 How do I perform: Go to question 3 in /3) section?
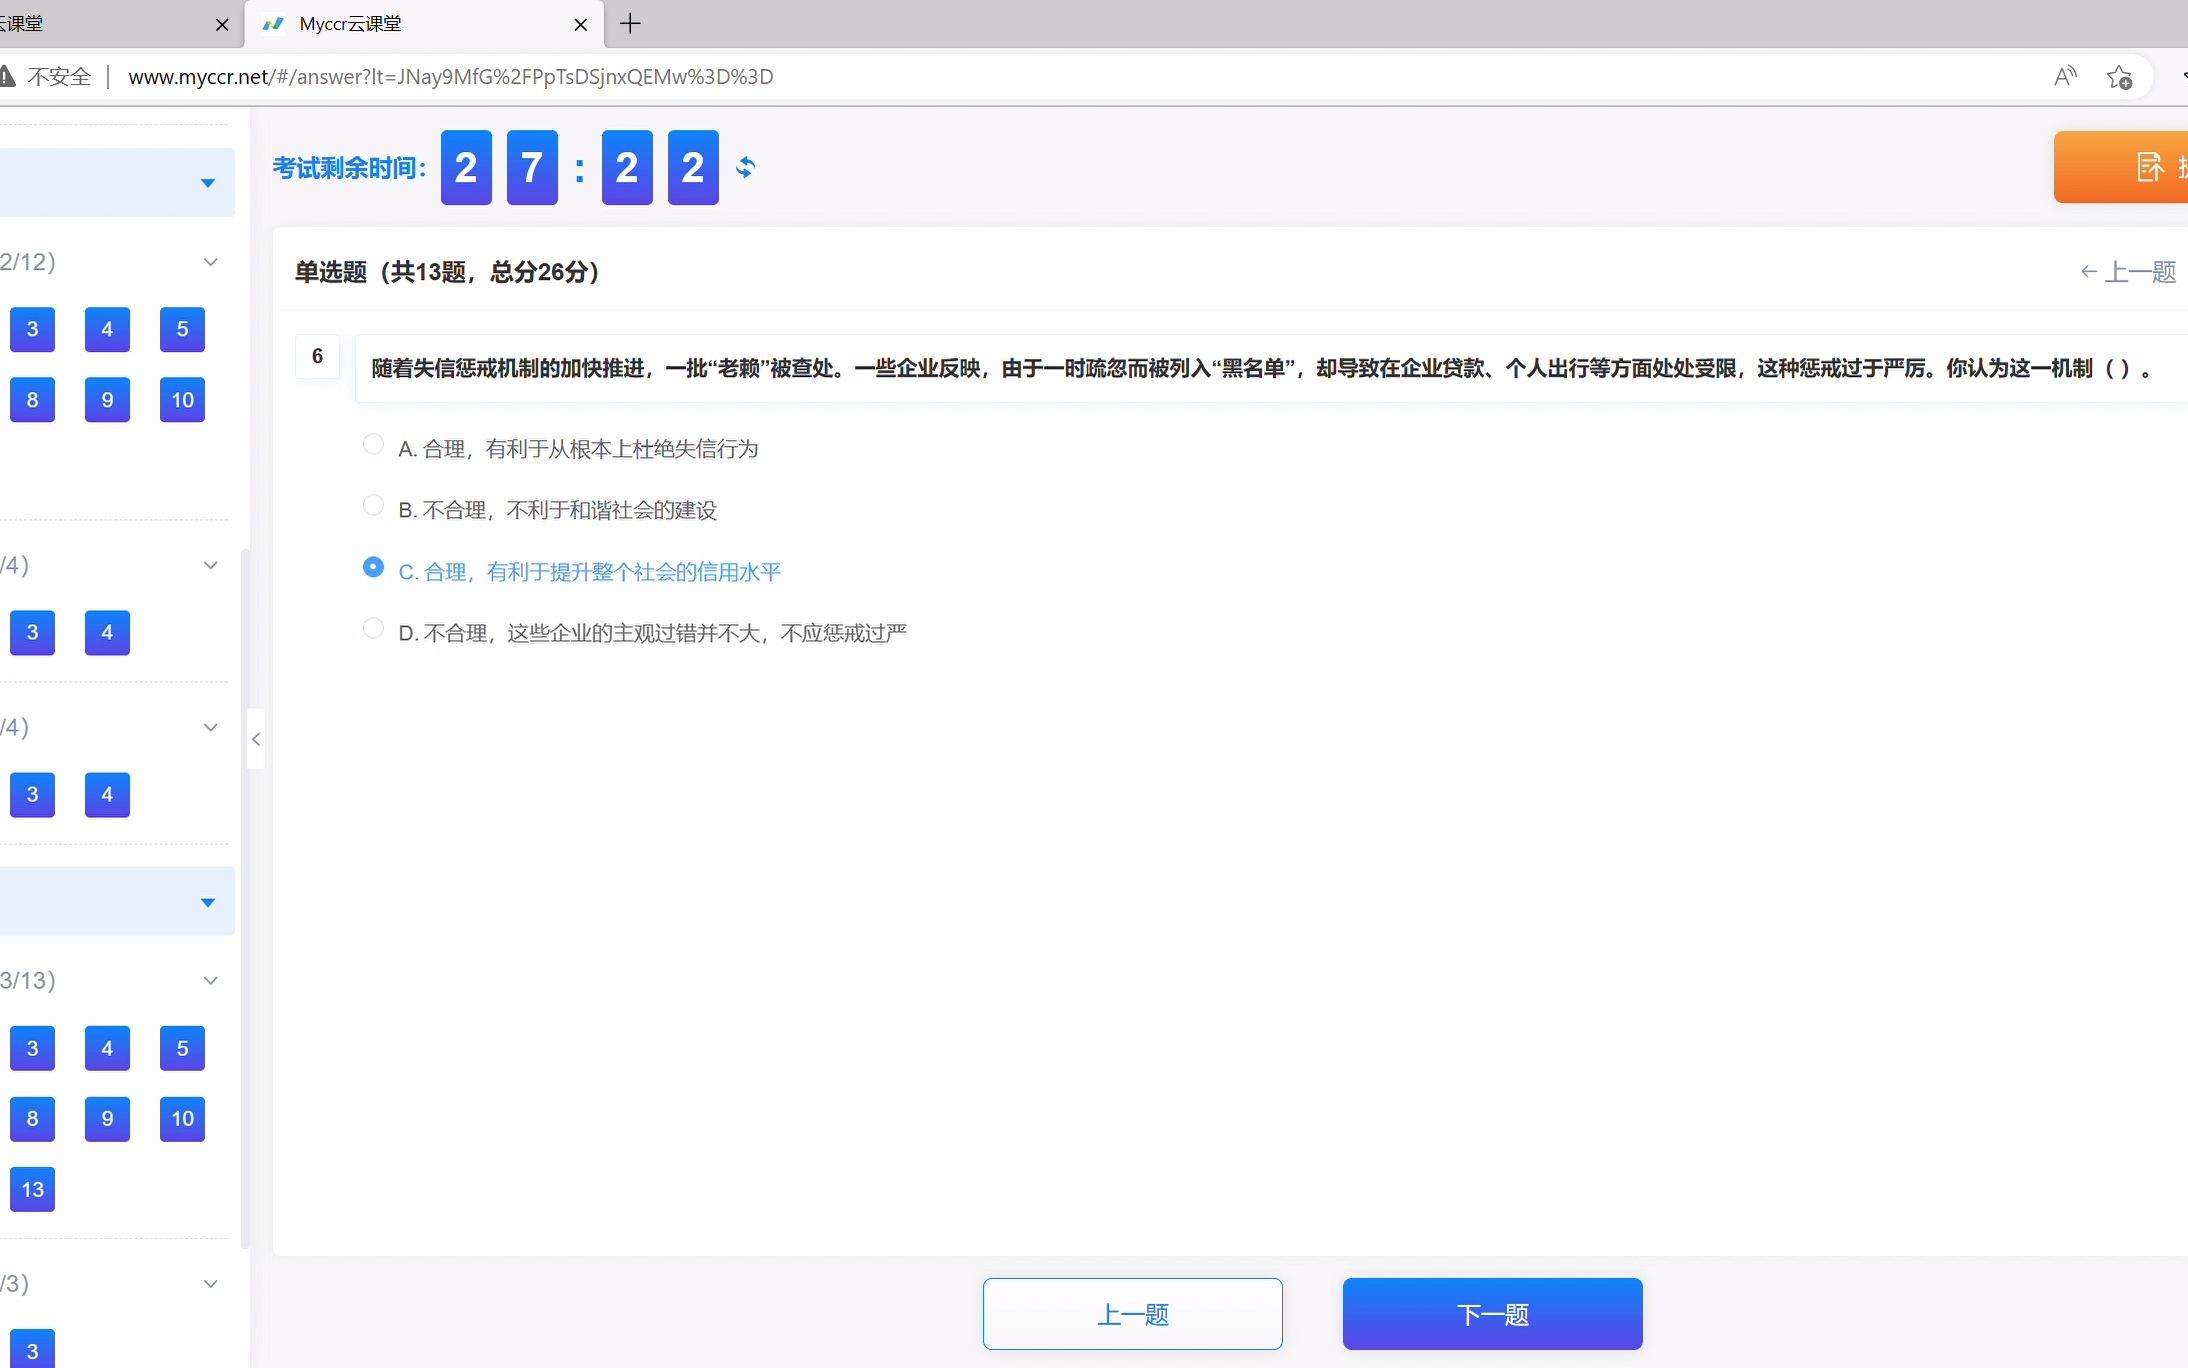pyautogui.click(x=32, y=1350)
